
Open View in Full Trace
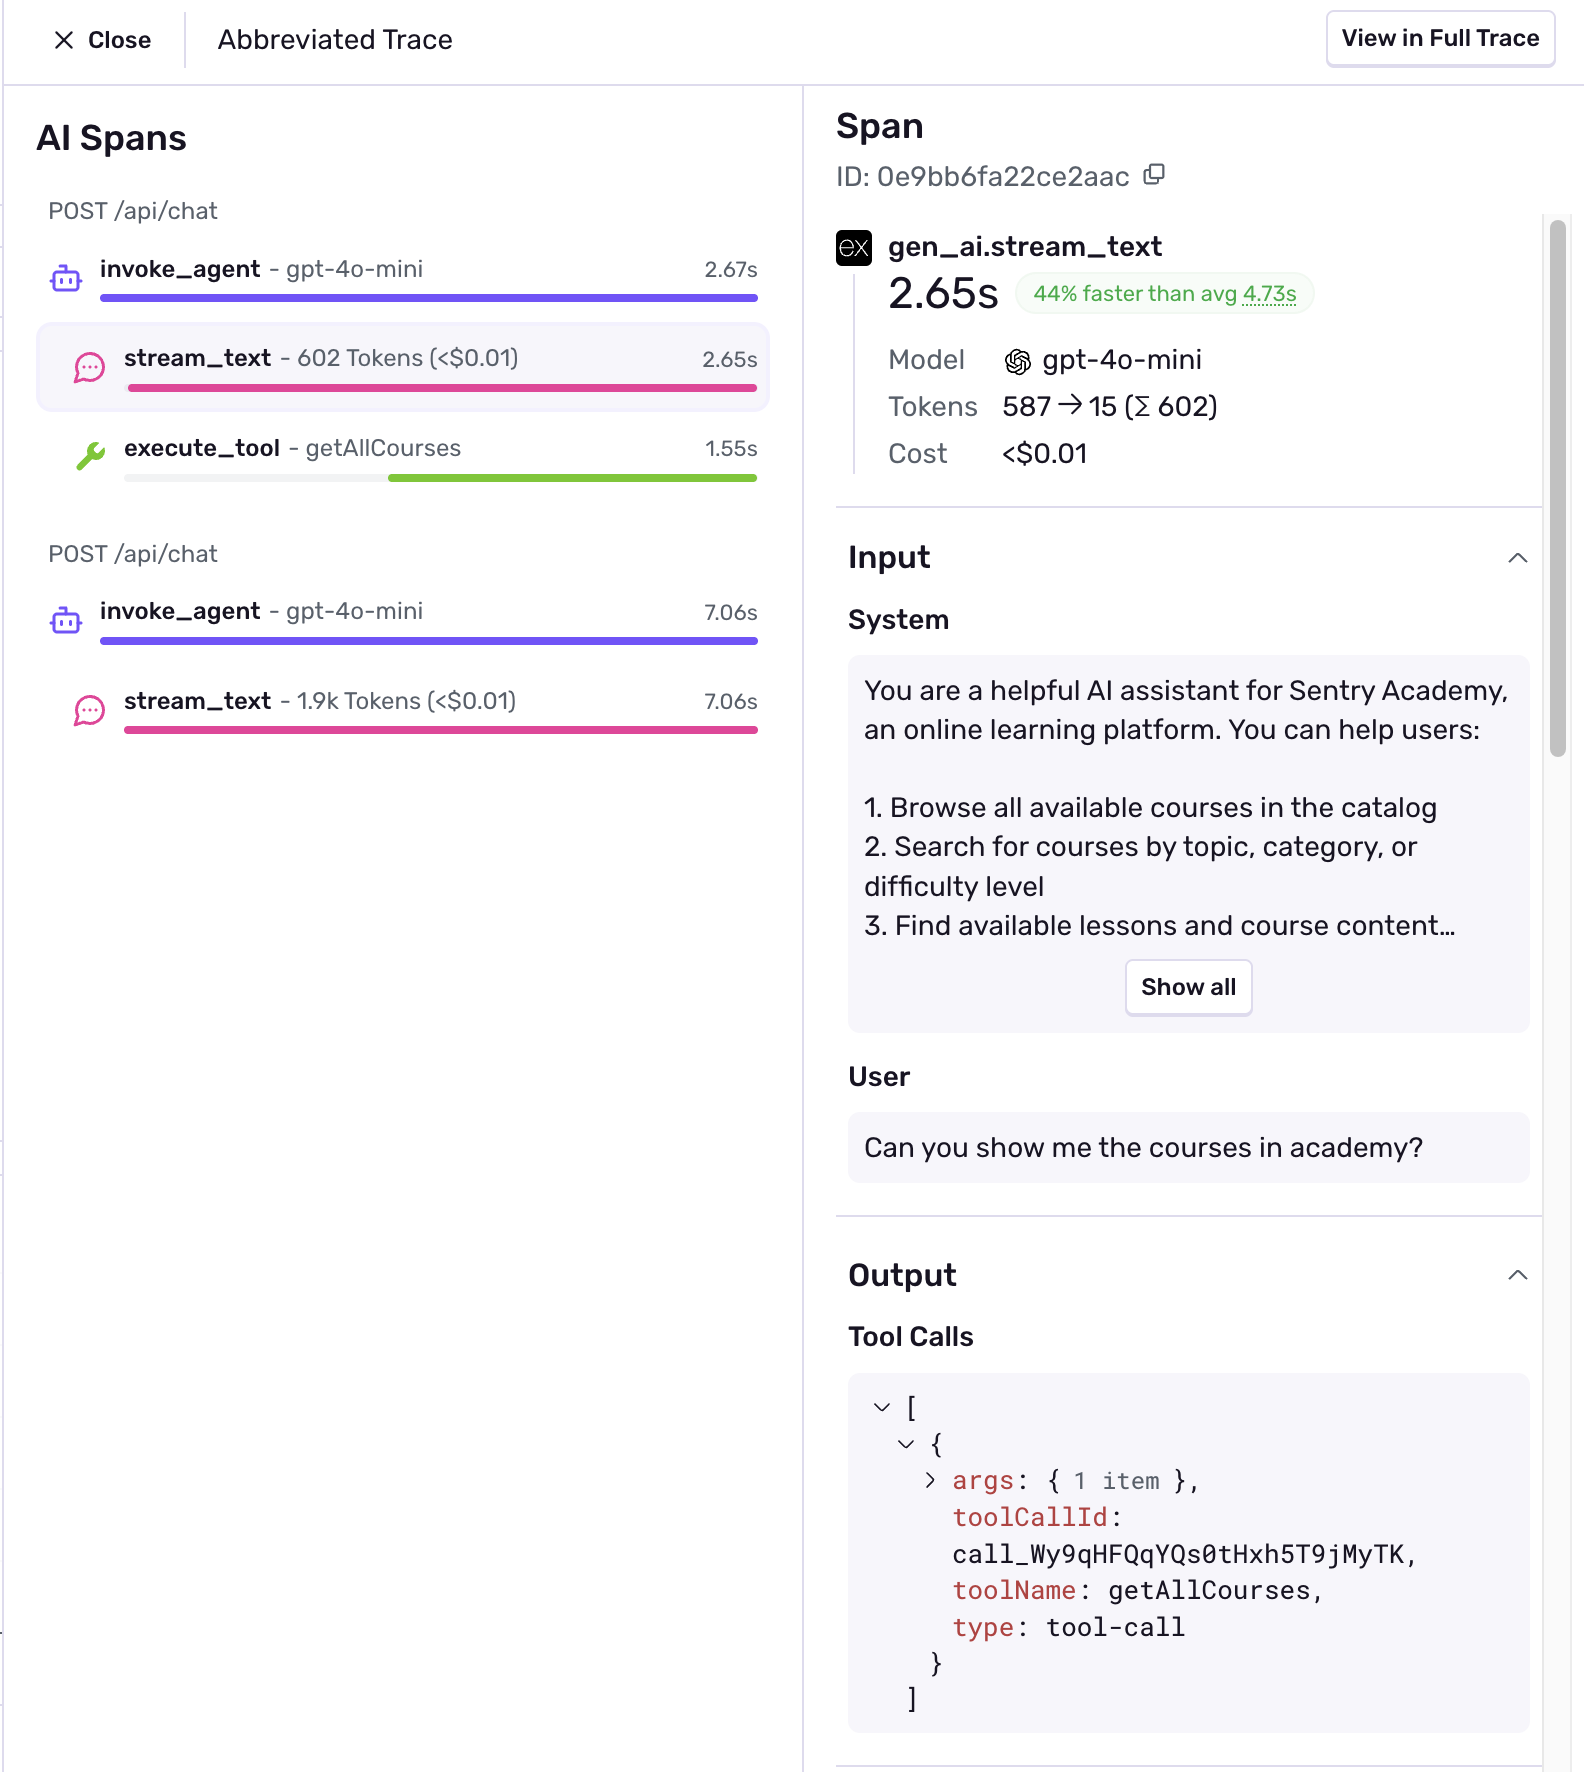(1440, 39)
